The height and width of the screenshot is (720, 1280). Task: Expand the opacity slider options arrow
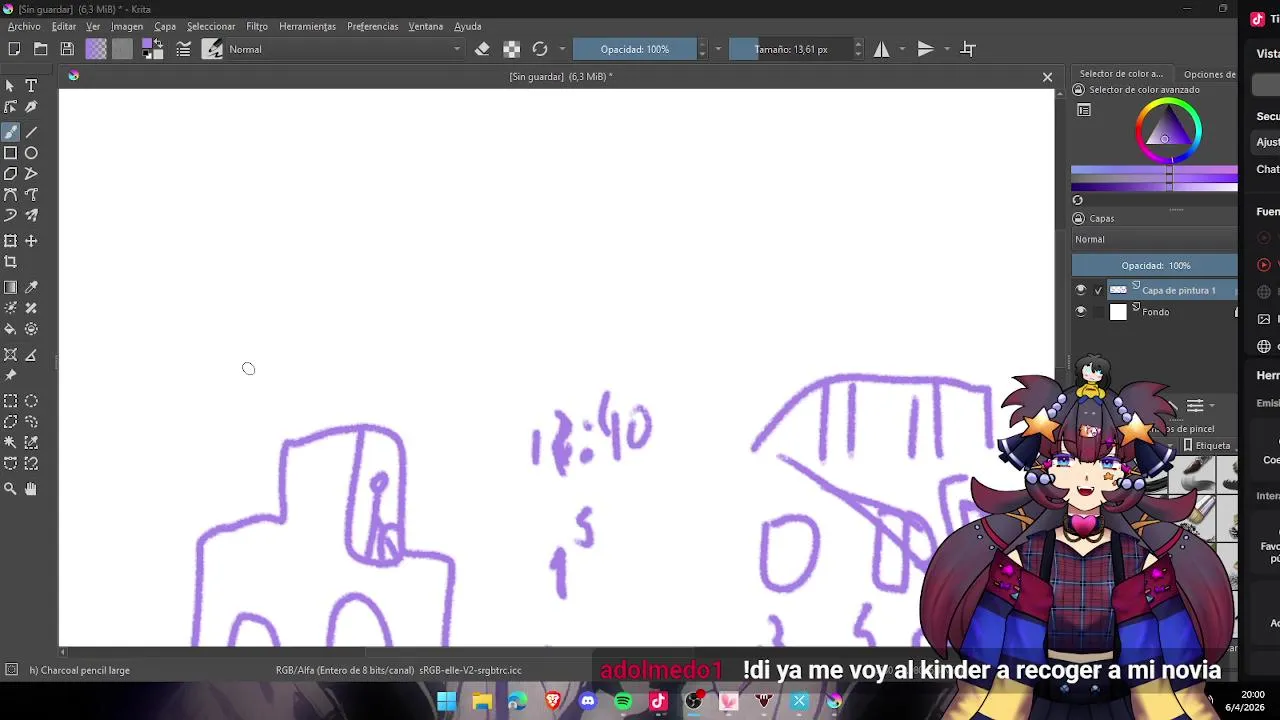tap(718, 49)
